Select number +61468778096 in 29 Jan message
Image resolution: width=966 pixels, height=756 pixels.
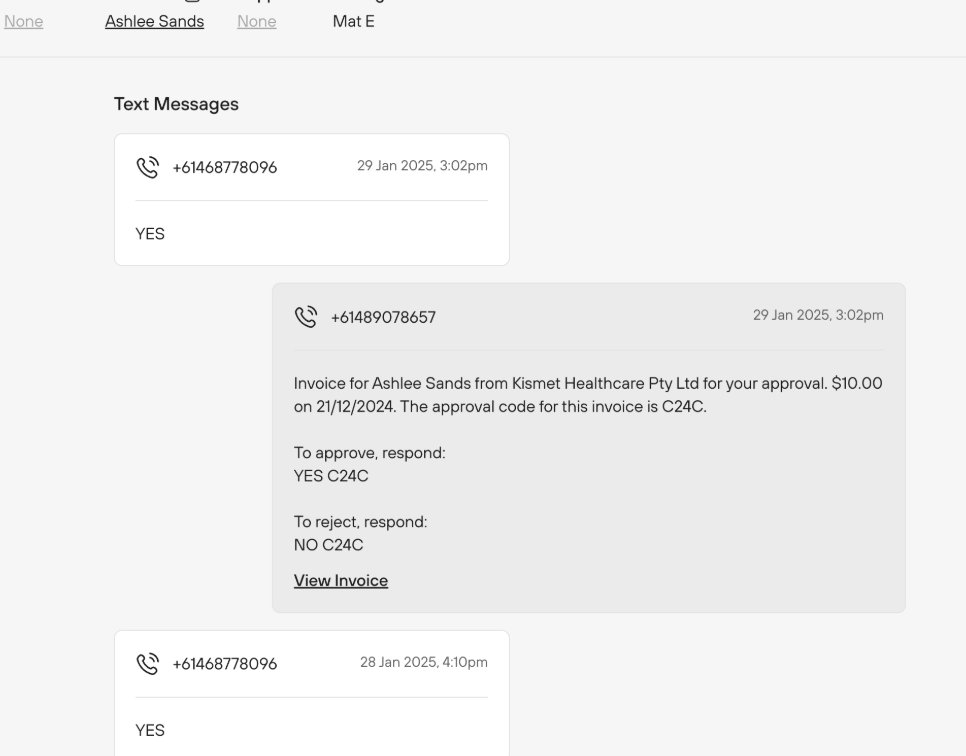225,168
